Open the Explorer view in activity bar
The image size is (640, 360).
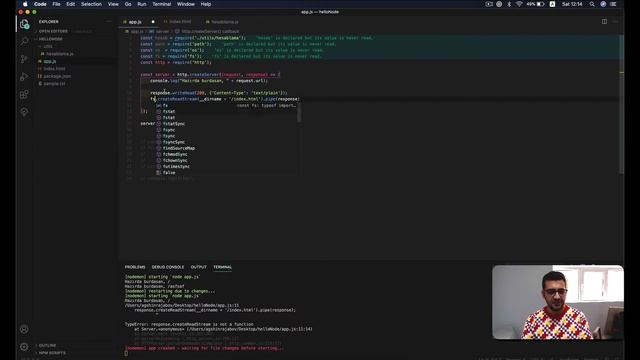(x=24, y=24)
